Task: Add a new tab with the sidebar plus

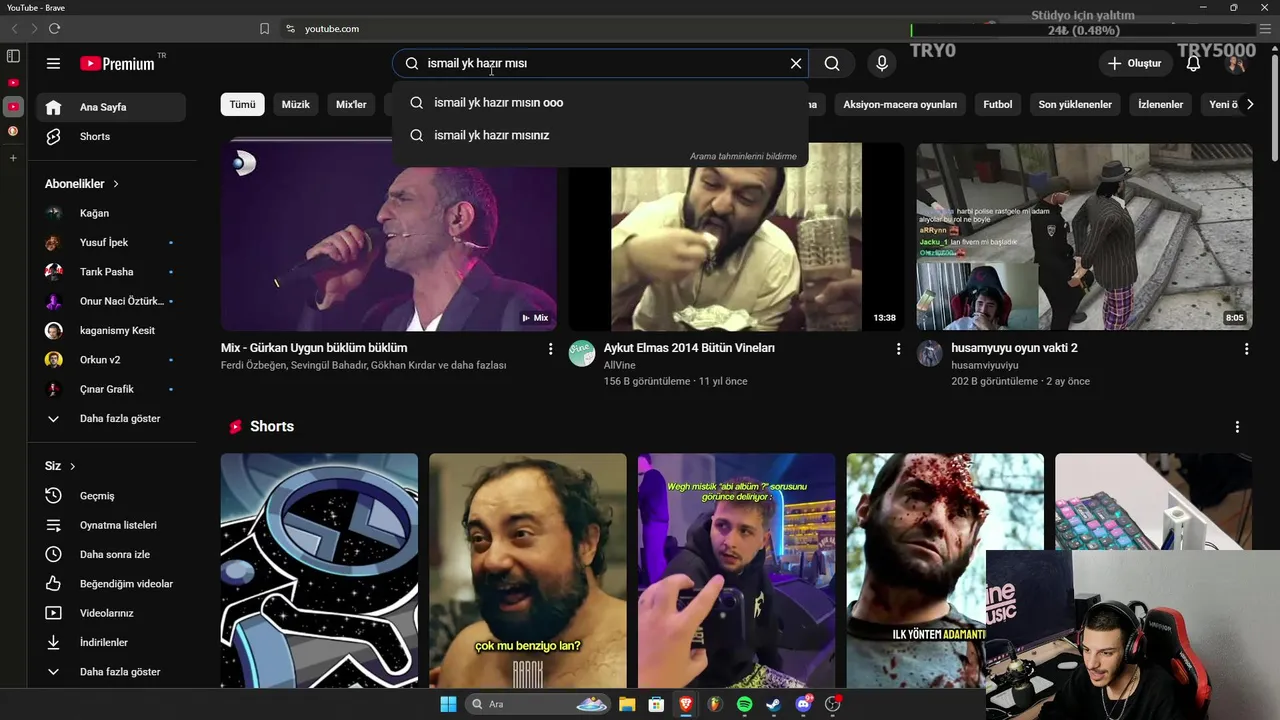Action: 13,158
